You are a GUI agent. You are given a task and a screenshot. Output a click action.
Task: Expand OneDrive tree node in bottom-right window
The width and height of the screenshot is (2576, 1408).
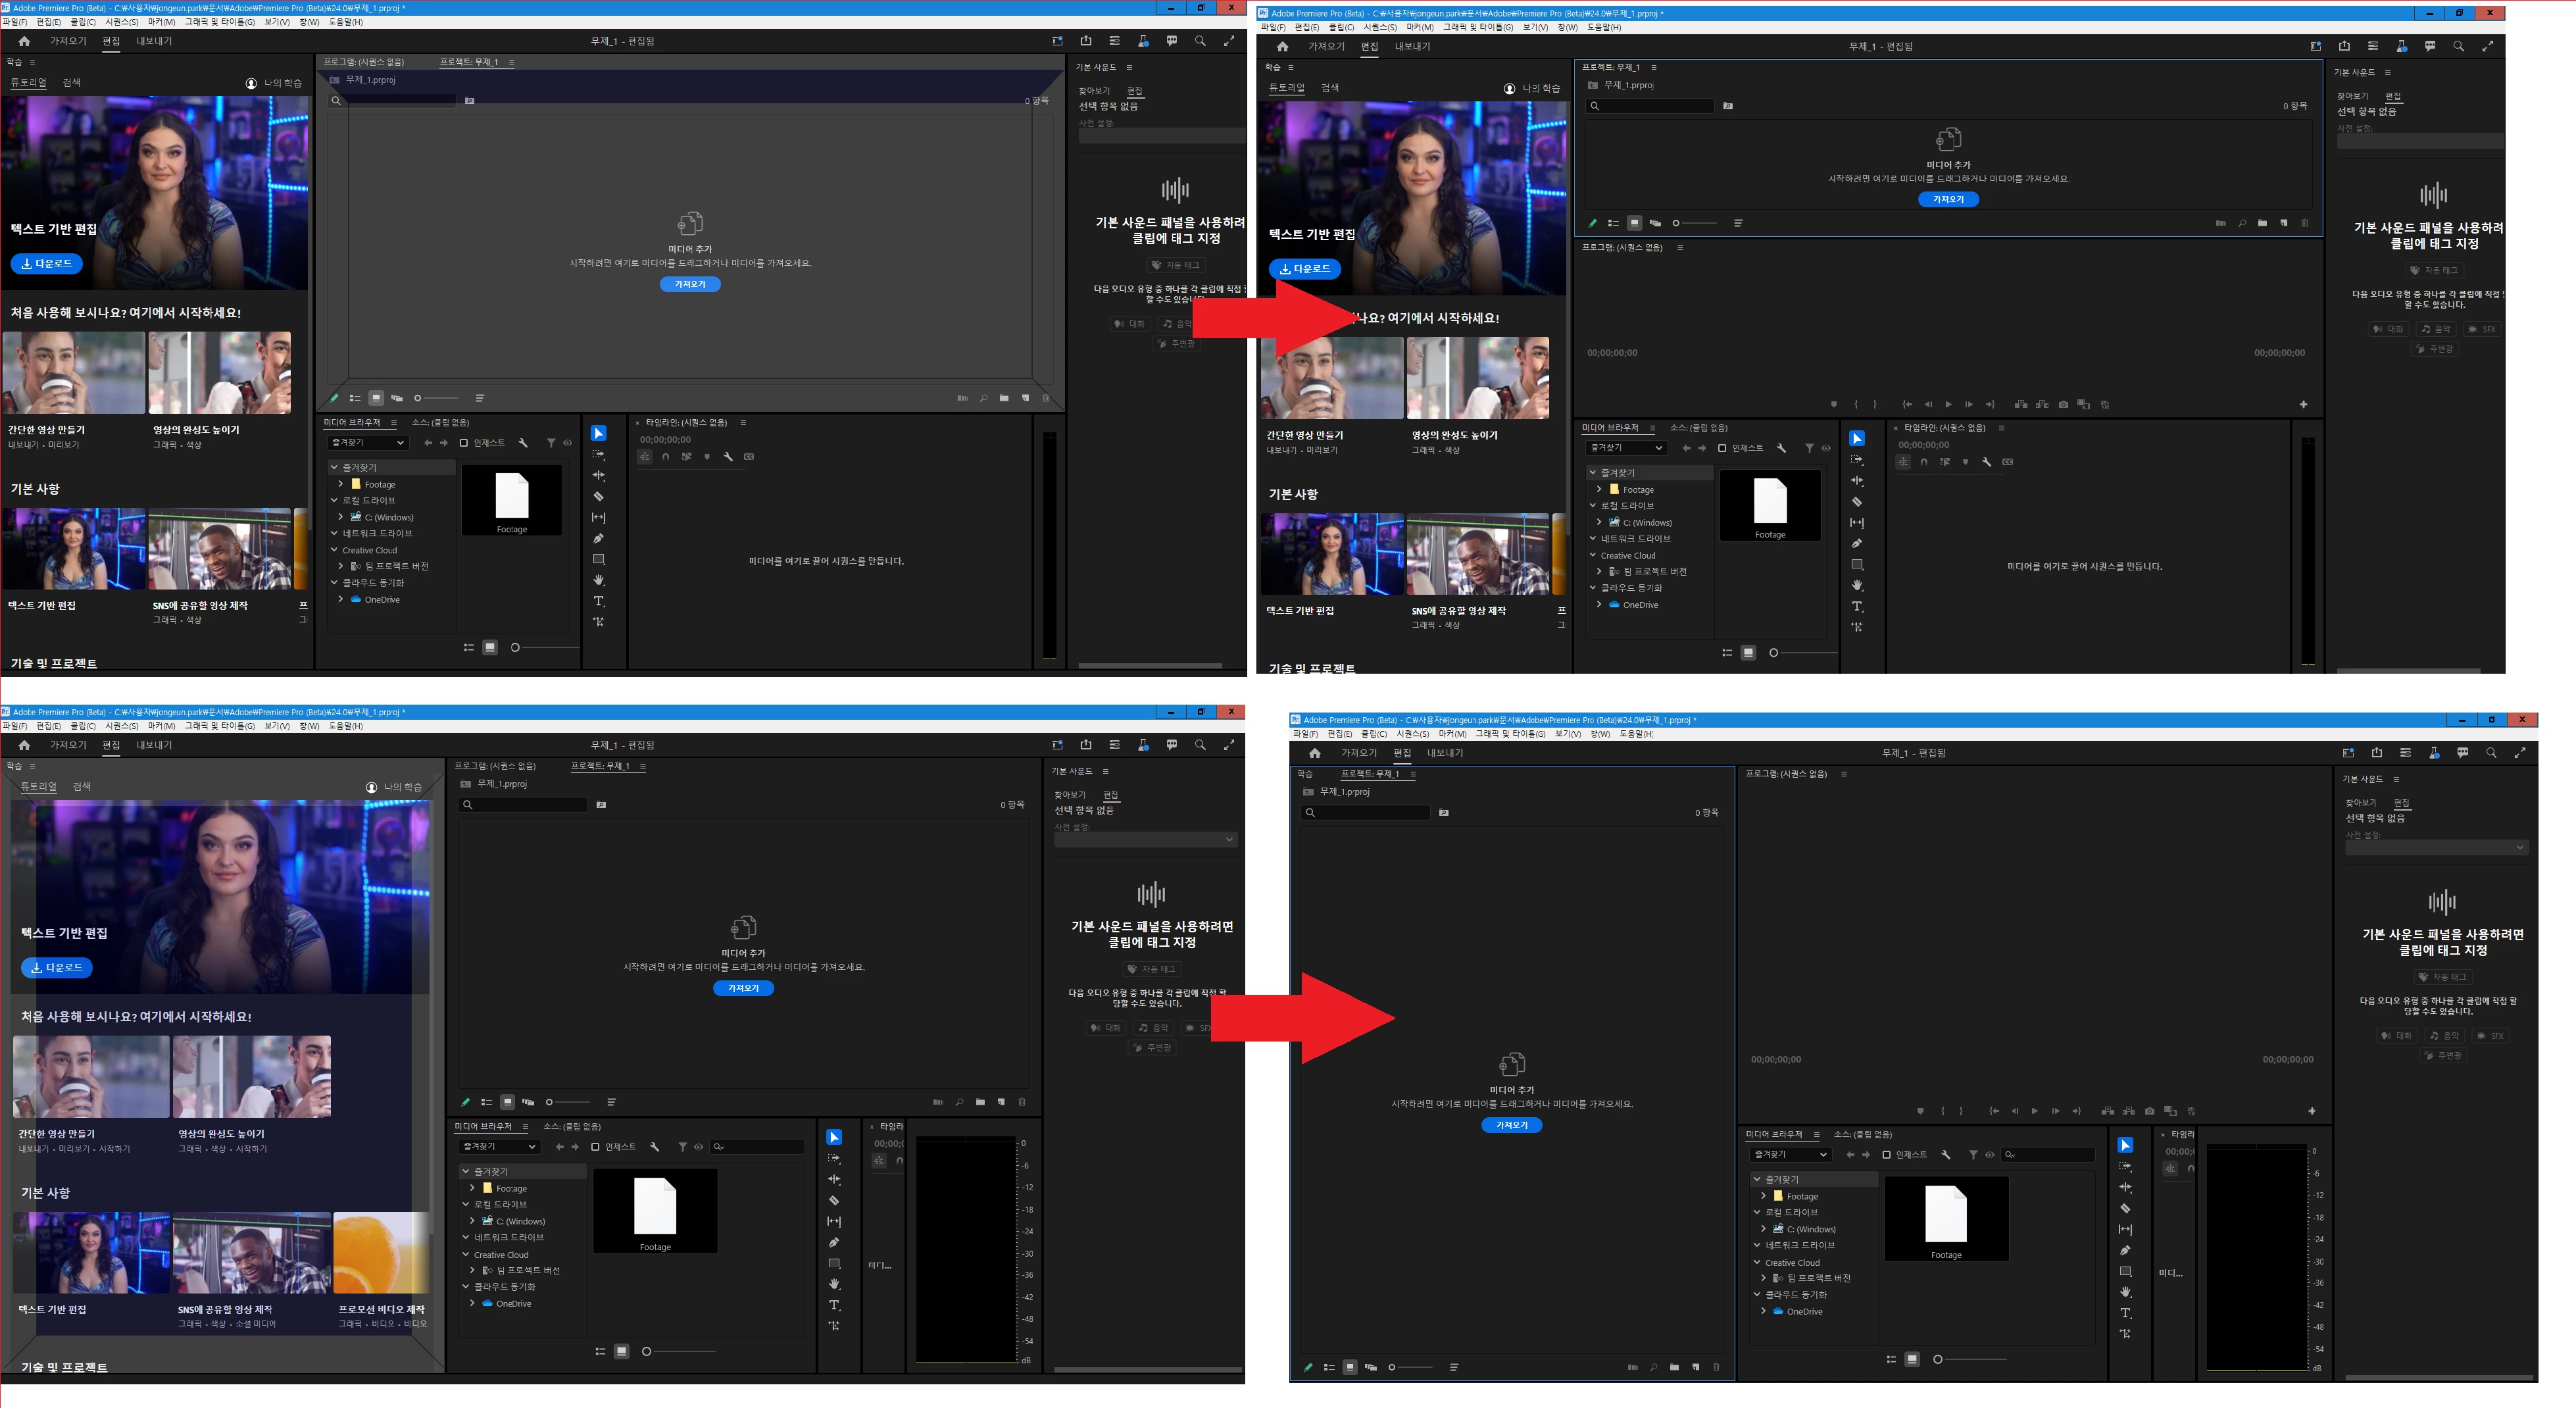pos(1763,1311)
